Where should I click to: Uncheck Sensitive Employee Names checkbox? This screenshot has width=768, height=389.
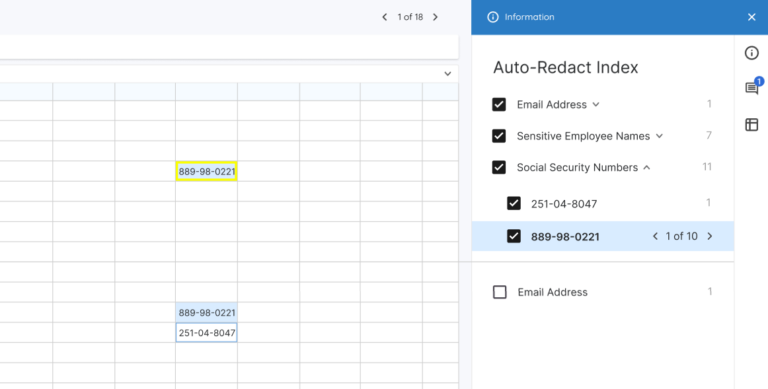[x=499, y=136]
